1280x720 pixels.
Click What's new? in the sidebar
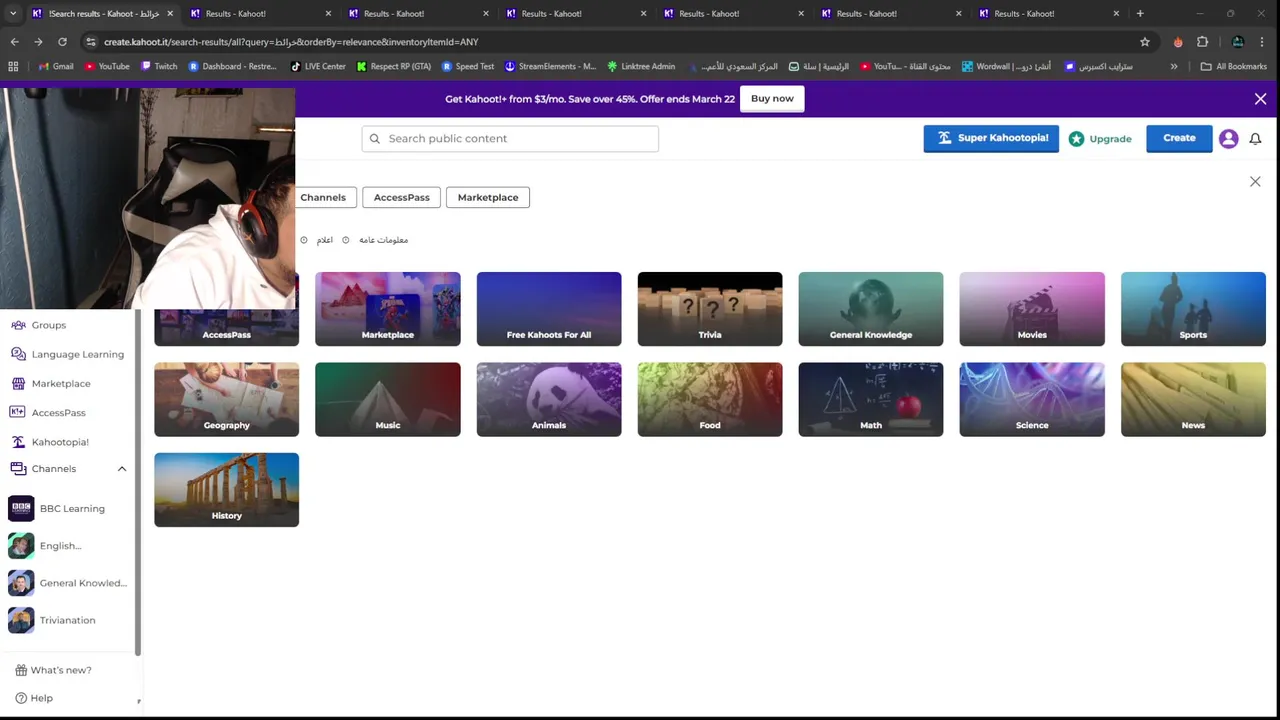pyautogui.click(x=53, y=670)
